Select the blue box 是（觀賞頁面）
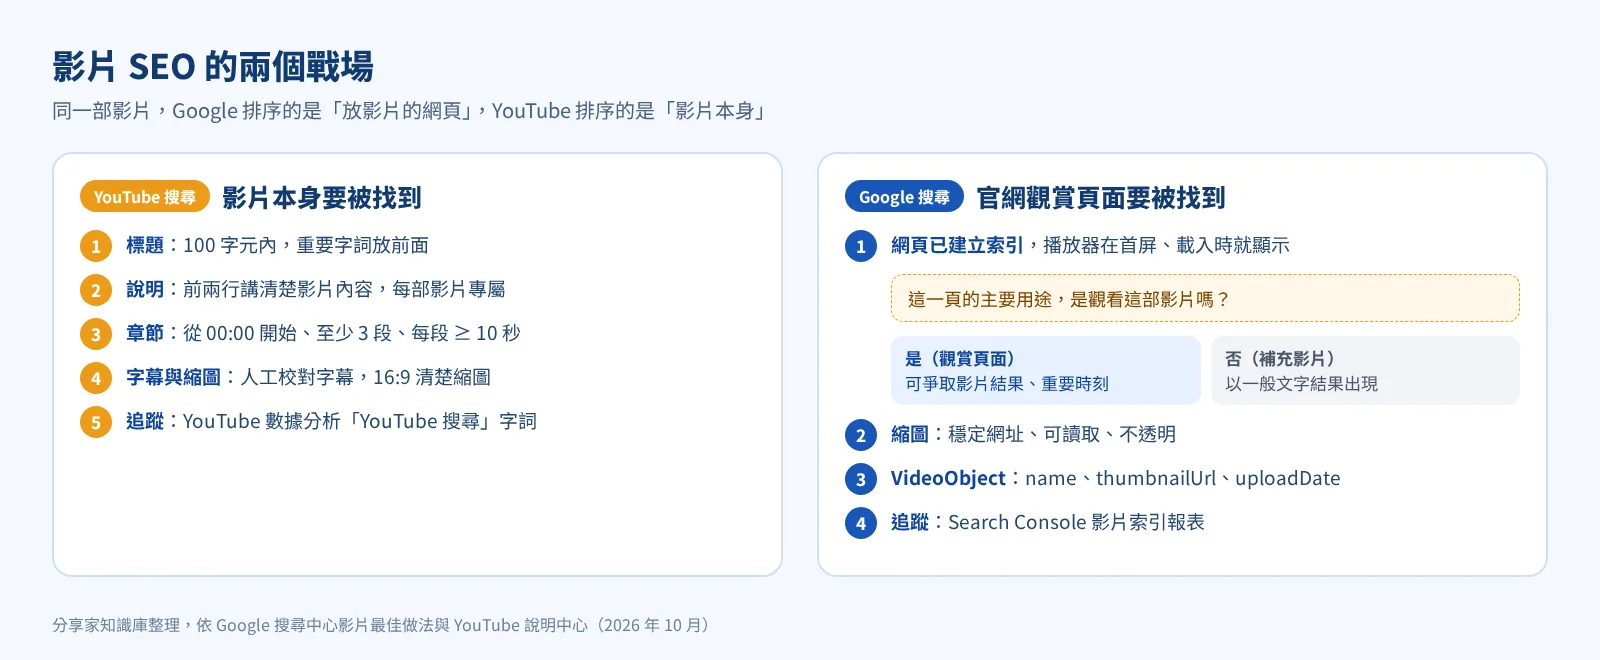The image size is (1600, 660). tap(1045, 370)
